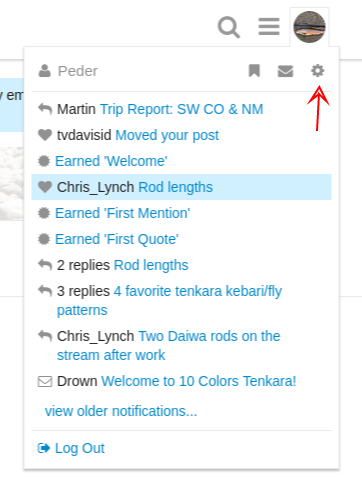
Task: Open bookmarks via the bookmark icon
Action: (254, 71)
